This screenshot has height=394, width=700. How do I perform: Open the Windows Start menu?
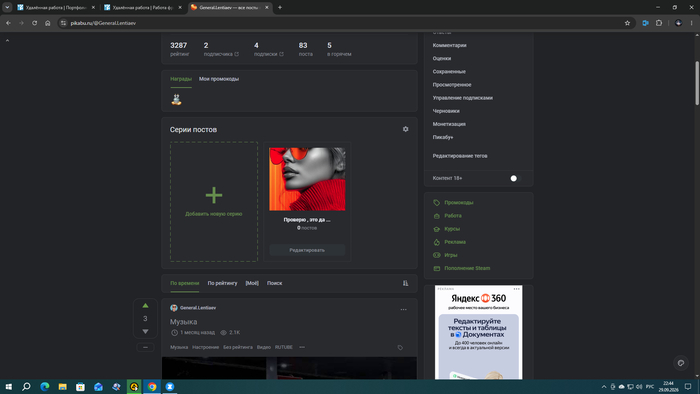click(8, 386)
